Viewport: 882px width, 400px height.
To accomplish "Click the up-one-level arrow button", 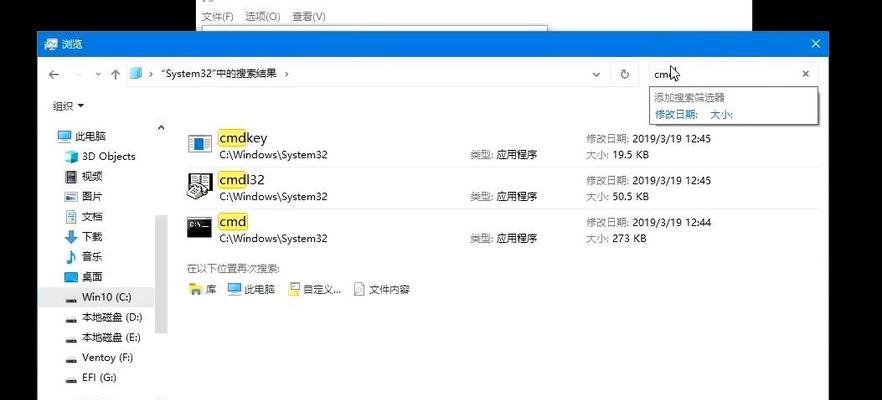I will (x=115, y=74).
